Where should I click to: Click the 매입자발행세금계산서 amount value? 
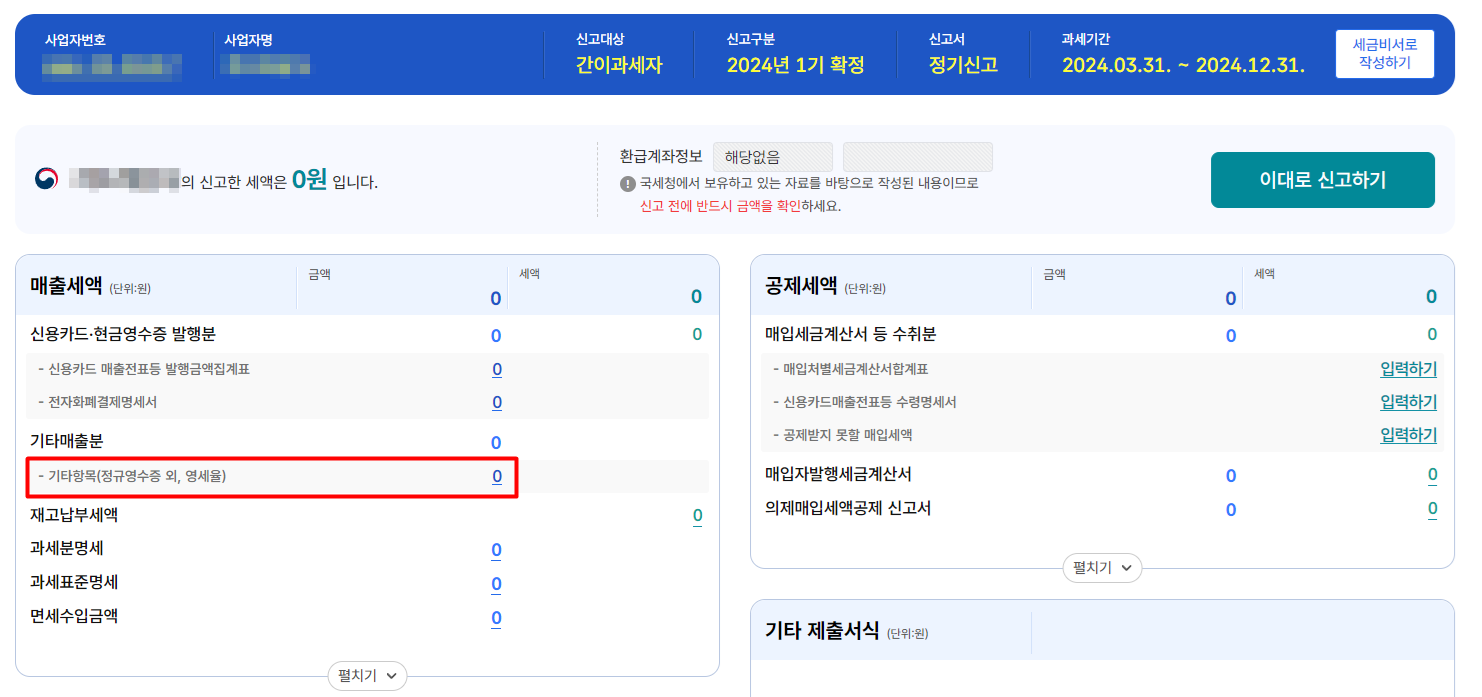point(1230,475)
